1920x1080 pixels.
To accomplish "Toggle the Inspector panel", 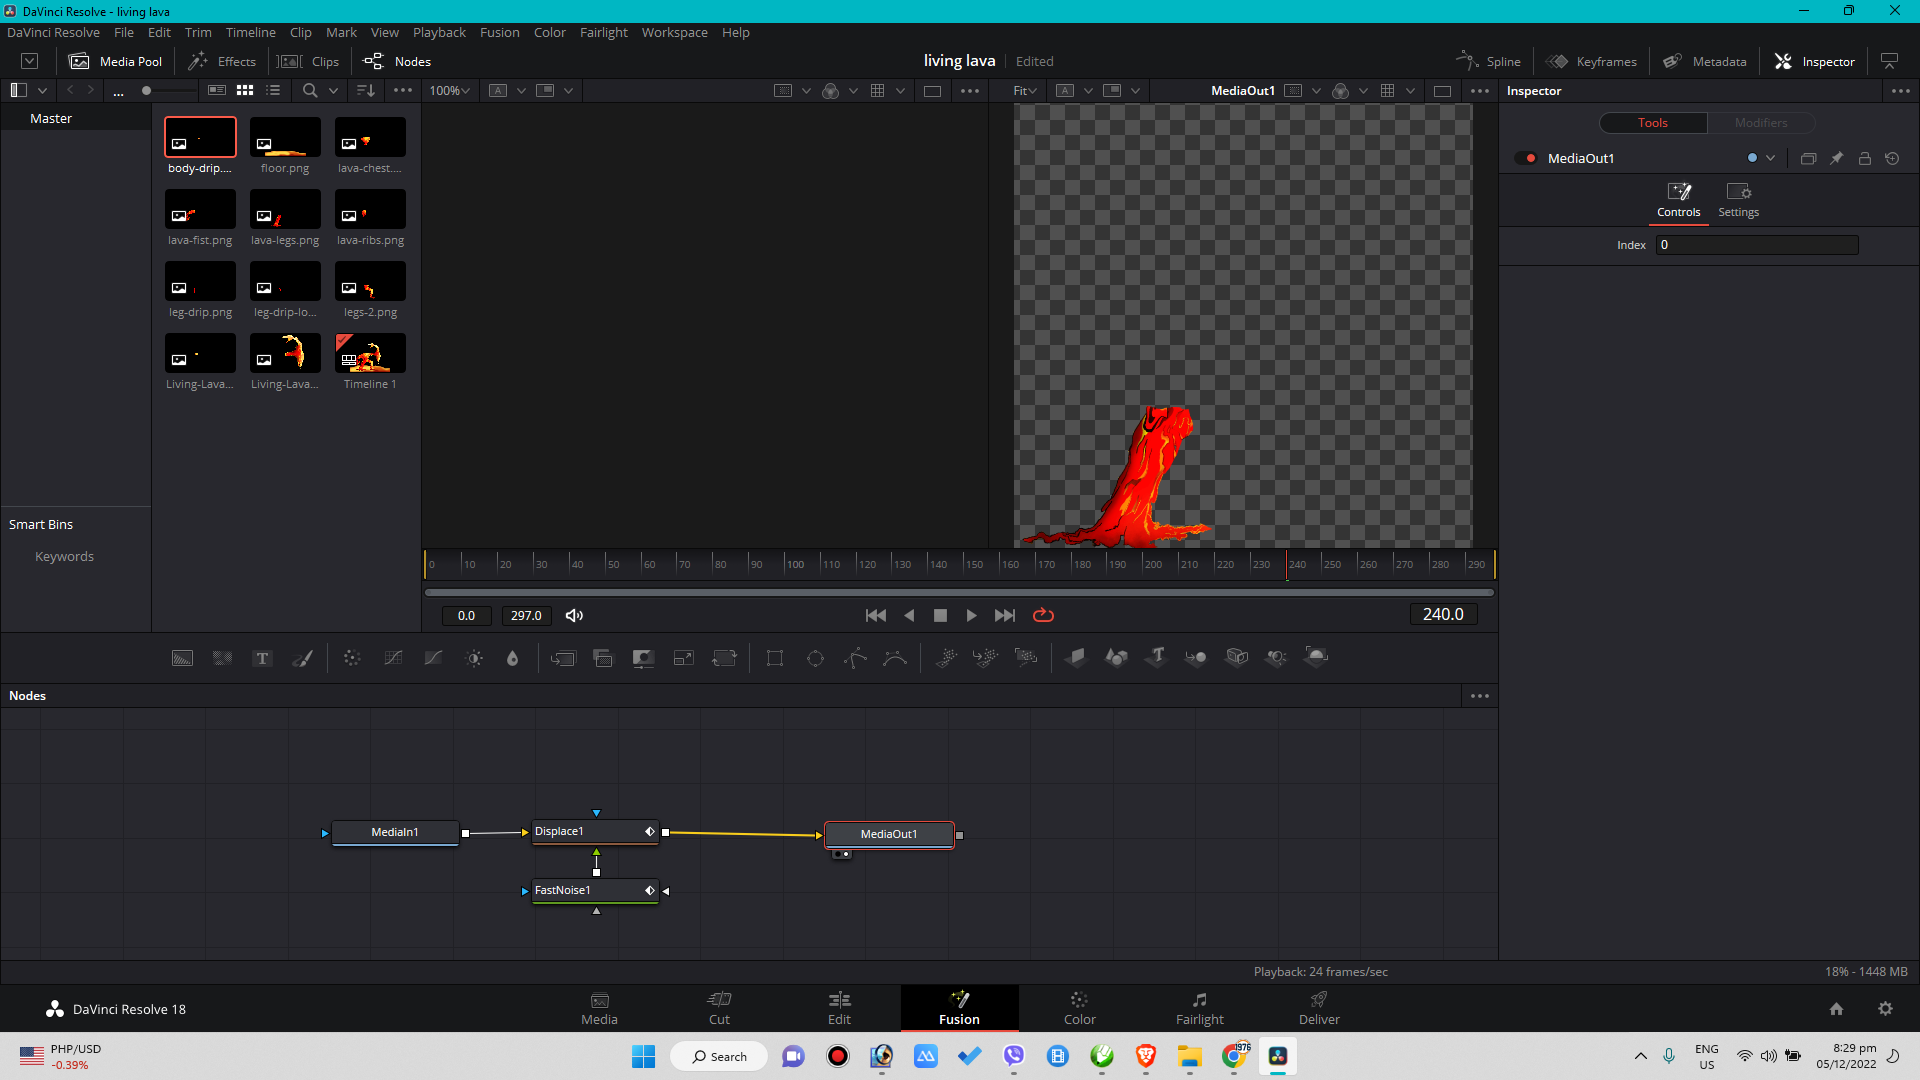I will pyautogui.click(x=1814, y=61).
